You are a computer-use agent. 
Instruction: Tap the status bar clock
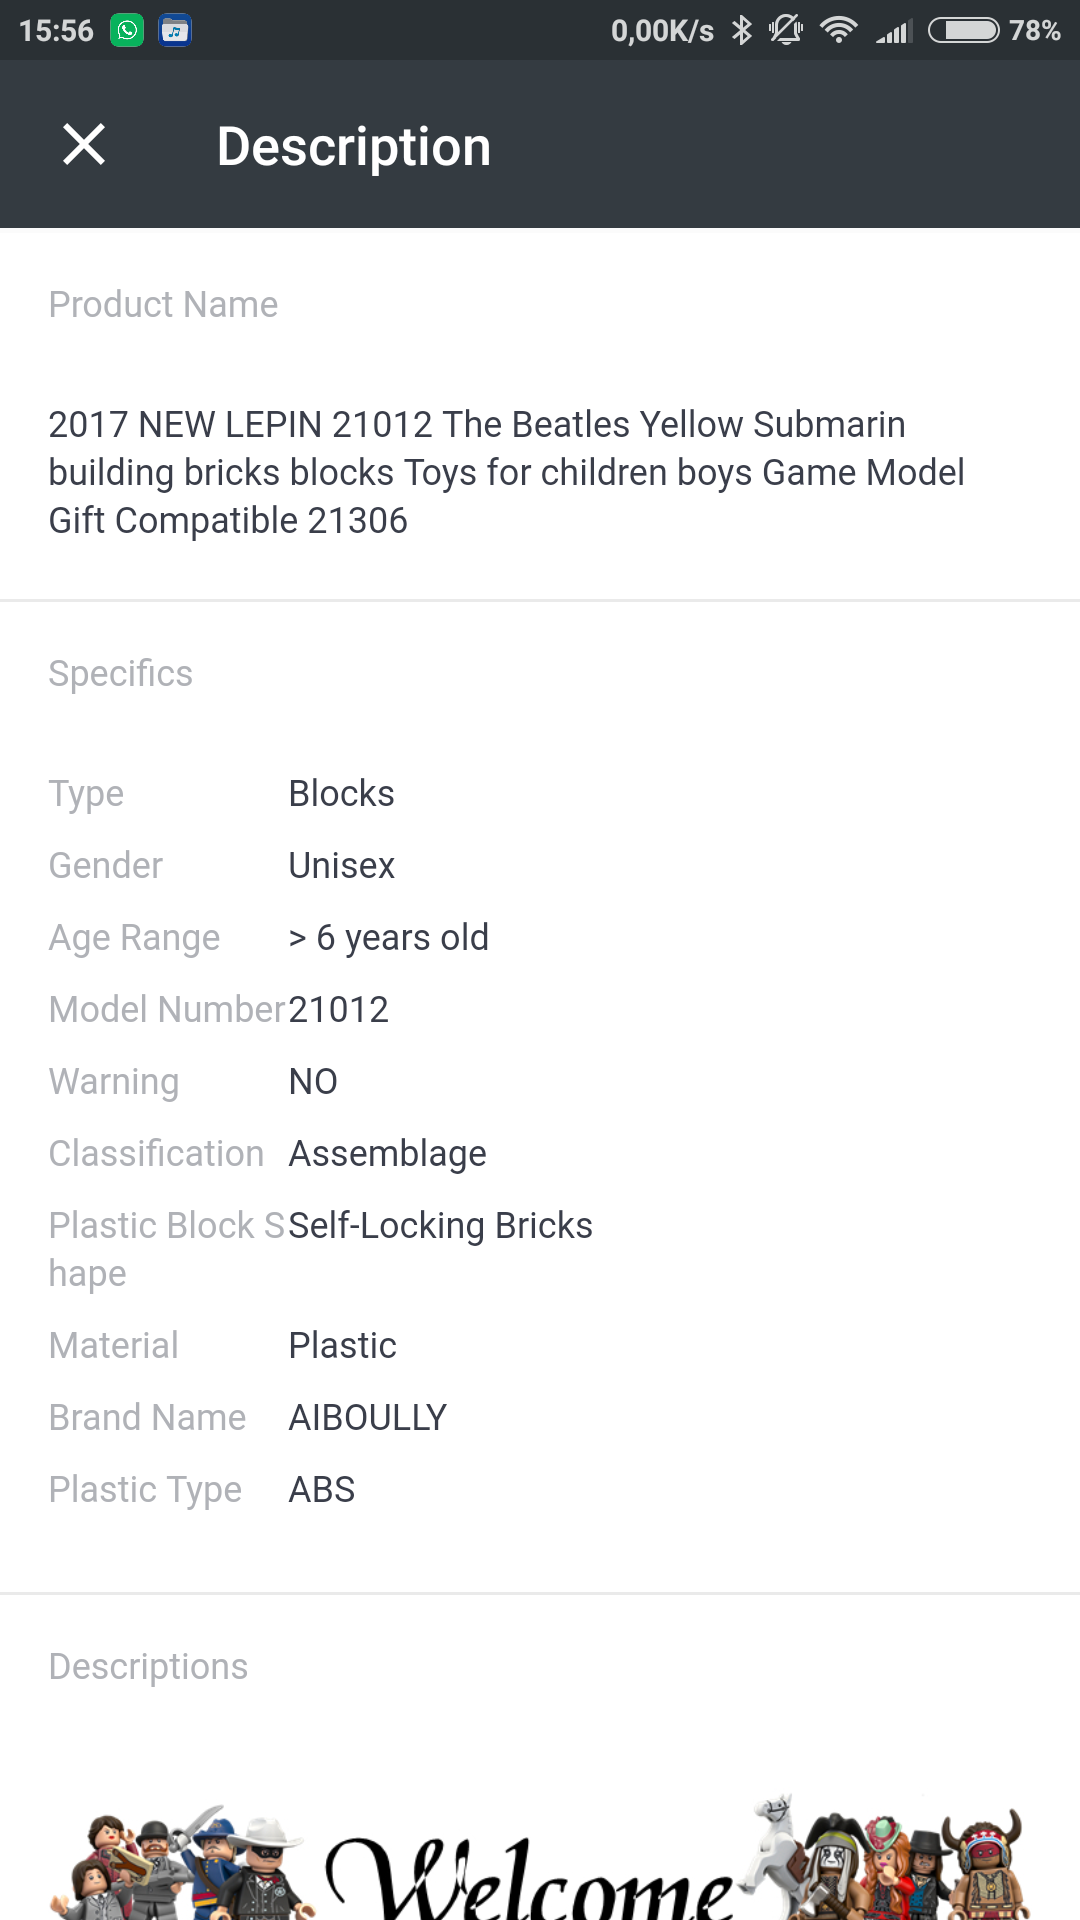pyautogui.click(x=56, y=31)
